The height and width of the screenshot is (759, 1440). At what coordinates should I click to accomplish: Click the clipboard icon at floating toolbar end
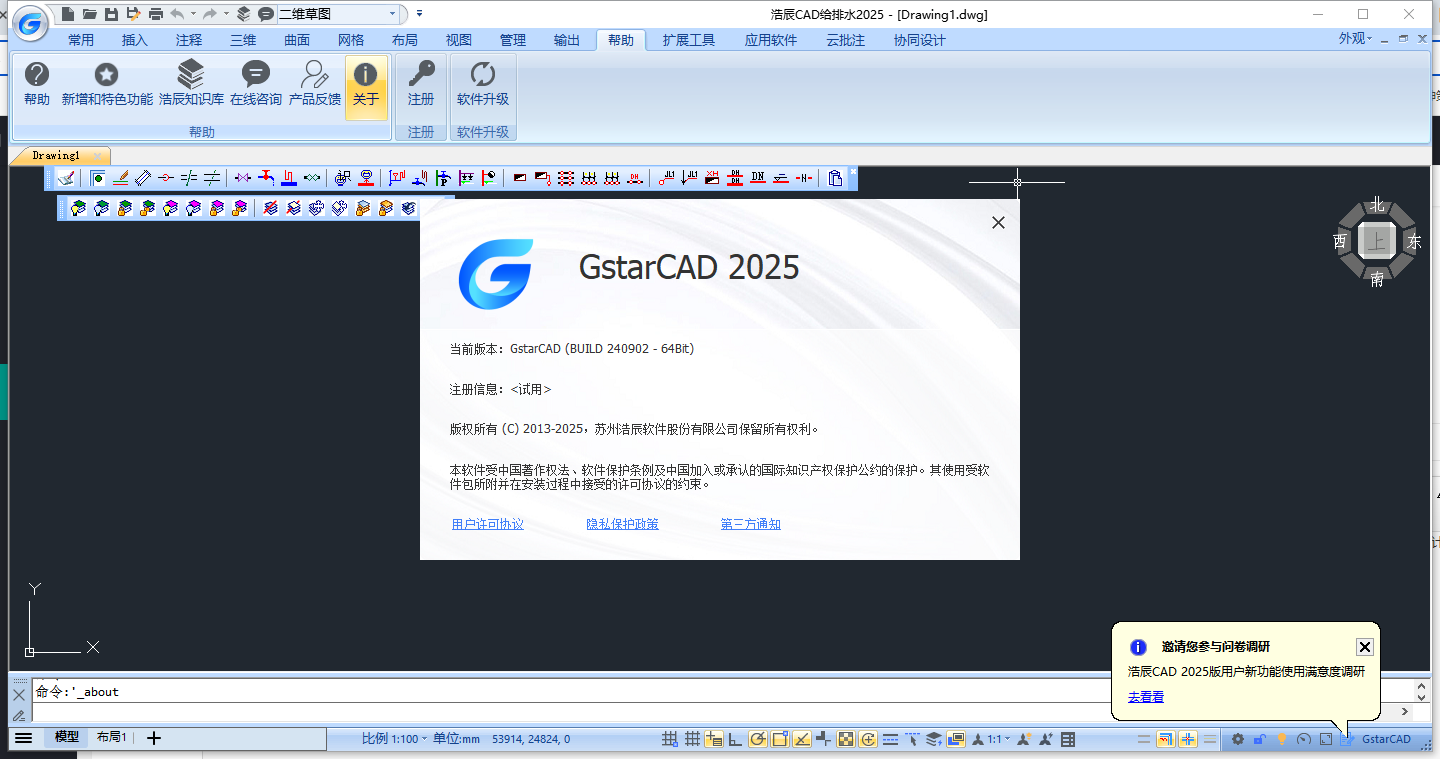(834, 178)
